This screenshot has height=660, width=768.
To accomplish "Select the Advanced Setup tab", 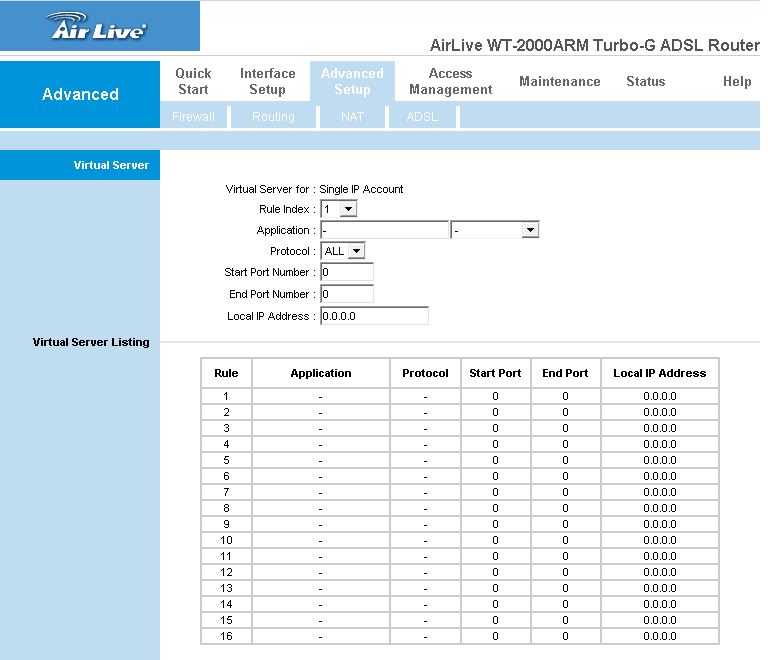I will point(351,81).
